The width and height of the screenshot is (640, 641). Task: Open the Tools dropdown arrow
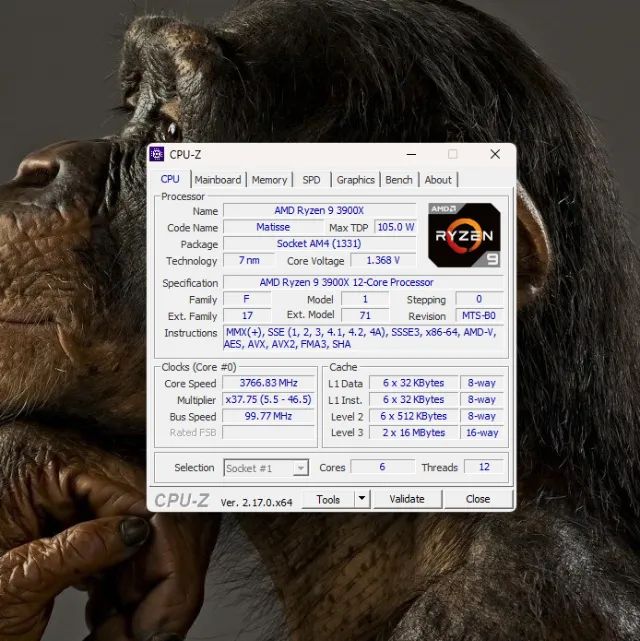362,499
